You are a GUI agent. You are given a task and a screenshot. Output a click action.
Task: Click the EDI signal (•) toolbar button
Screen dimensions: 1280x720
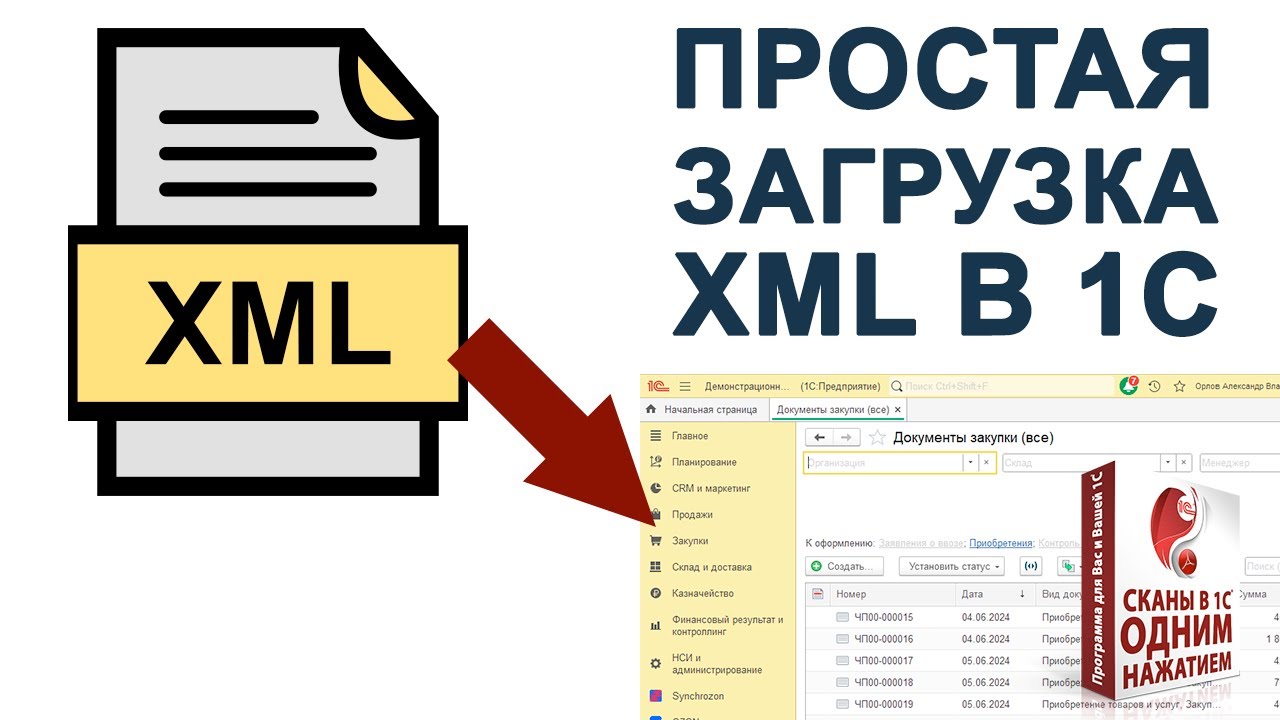pyautogui.click(x=1032, y=566)
